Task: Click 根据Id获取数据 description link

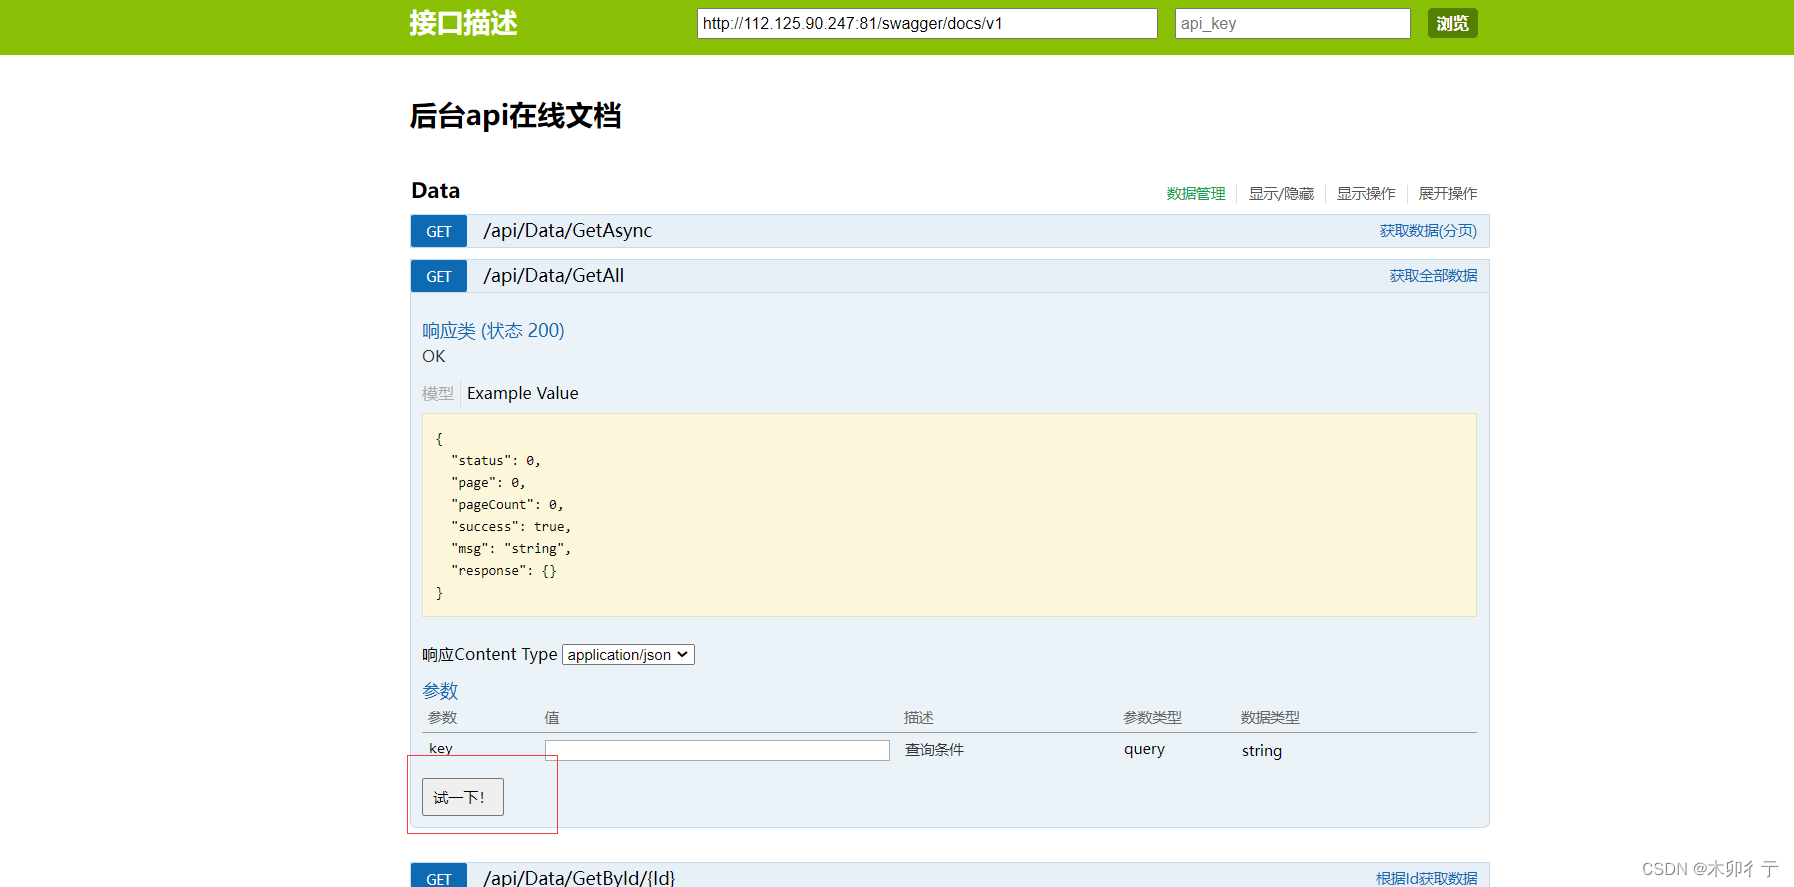Action: click(x=1427, y=878)
